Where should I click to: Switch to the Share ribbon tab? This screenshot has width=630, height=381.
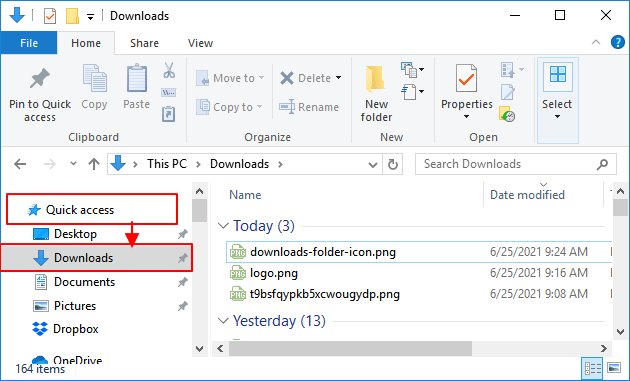pyautogui.click(x=144, y=43)
